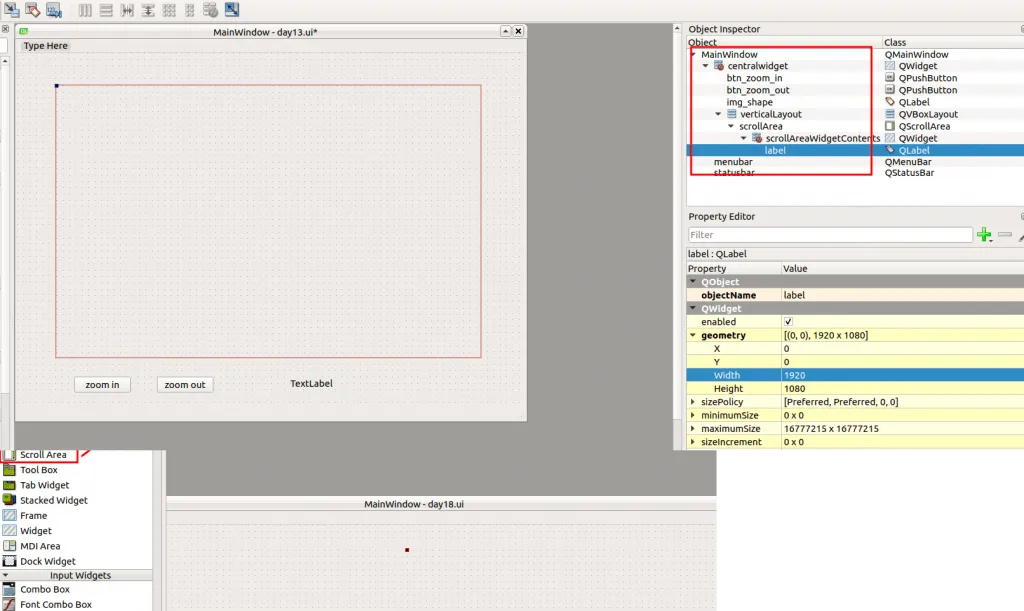
Task: Click the Lay Out in Grid icon
Action: tap(169, 10)
